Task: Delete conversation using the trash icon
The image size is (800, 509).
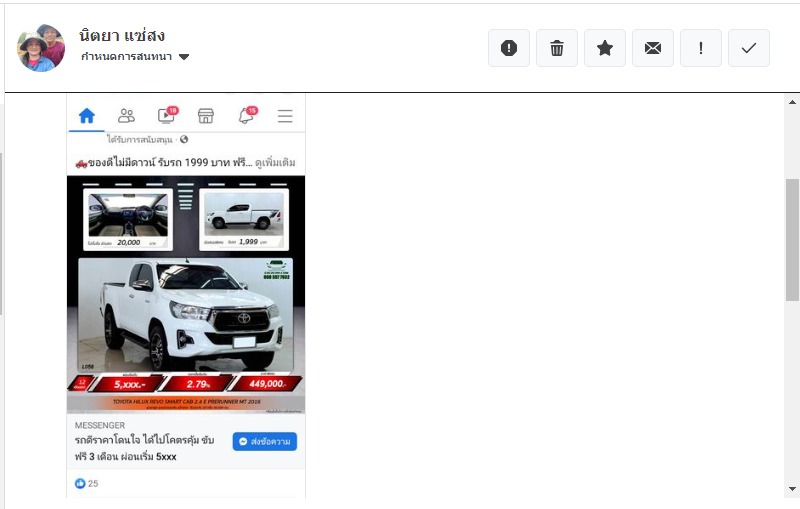Action: pos(557,48)
